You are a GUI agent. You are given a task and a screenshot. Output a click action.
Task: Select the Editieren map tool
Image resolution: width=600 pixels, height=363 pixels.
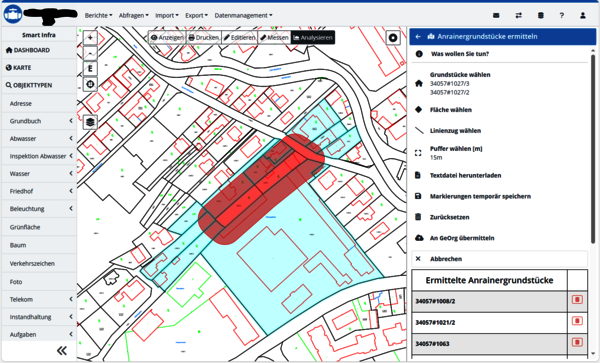click(240, 37)
